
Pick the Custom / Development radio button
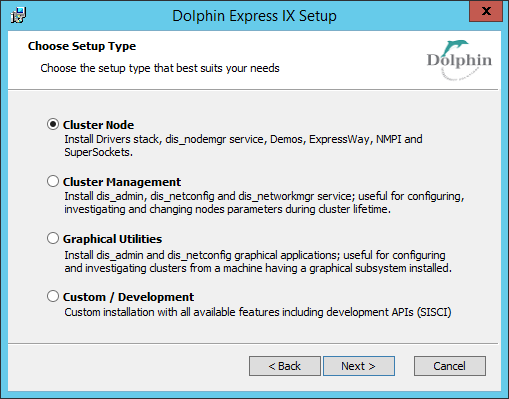click(53, 296)
